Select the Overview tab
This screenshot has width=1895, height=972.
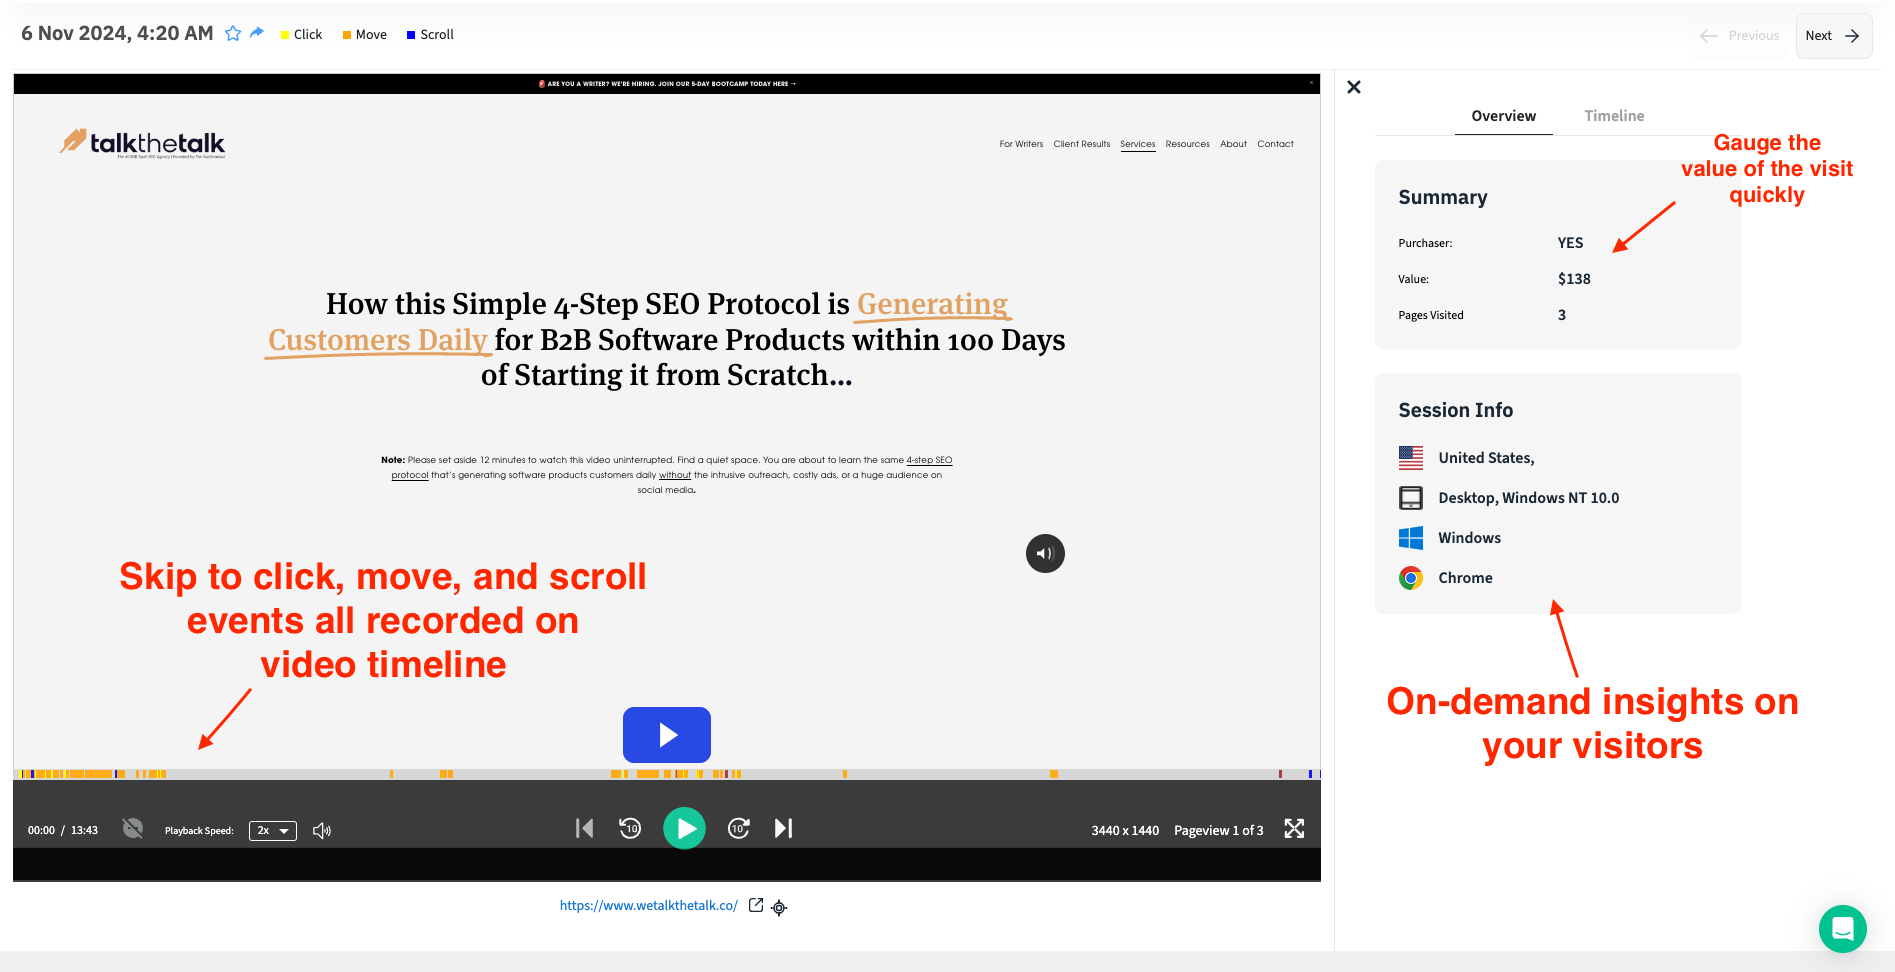(x=1503, y=116)
